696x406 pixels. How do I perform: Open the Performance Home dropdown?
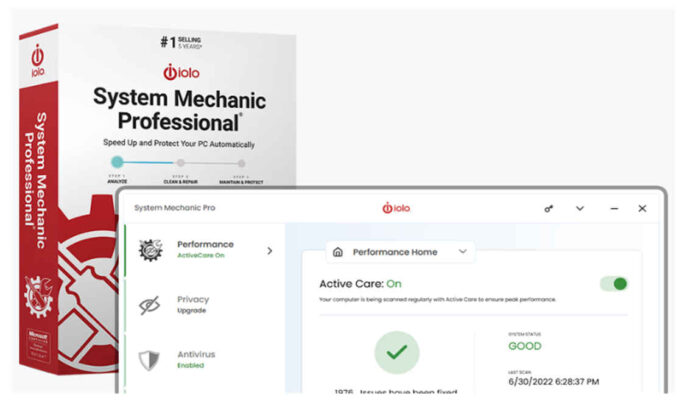tap(400, 252)
